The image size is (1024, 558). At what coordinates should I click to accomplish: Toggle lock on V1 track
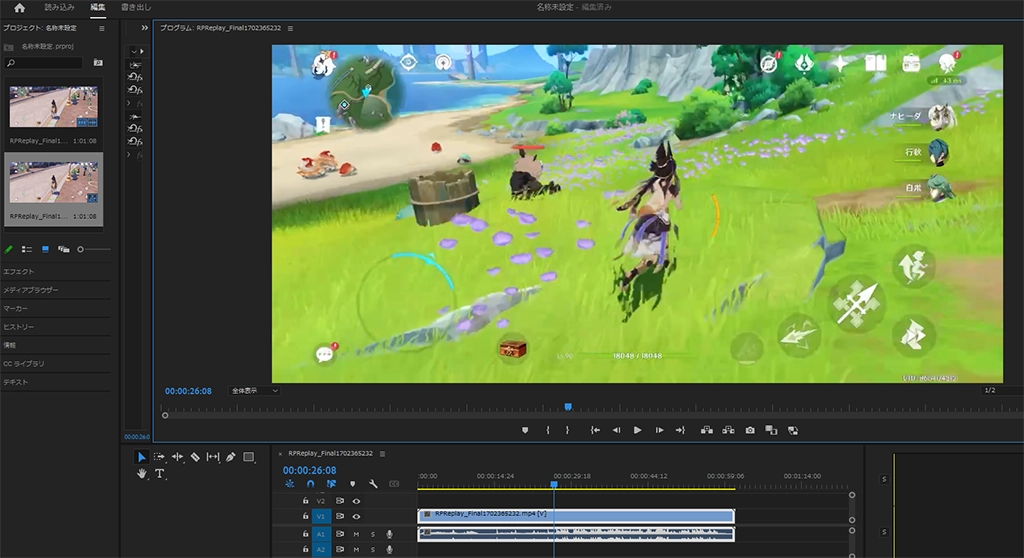pyautogui.click(x=305, y=516)
